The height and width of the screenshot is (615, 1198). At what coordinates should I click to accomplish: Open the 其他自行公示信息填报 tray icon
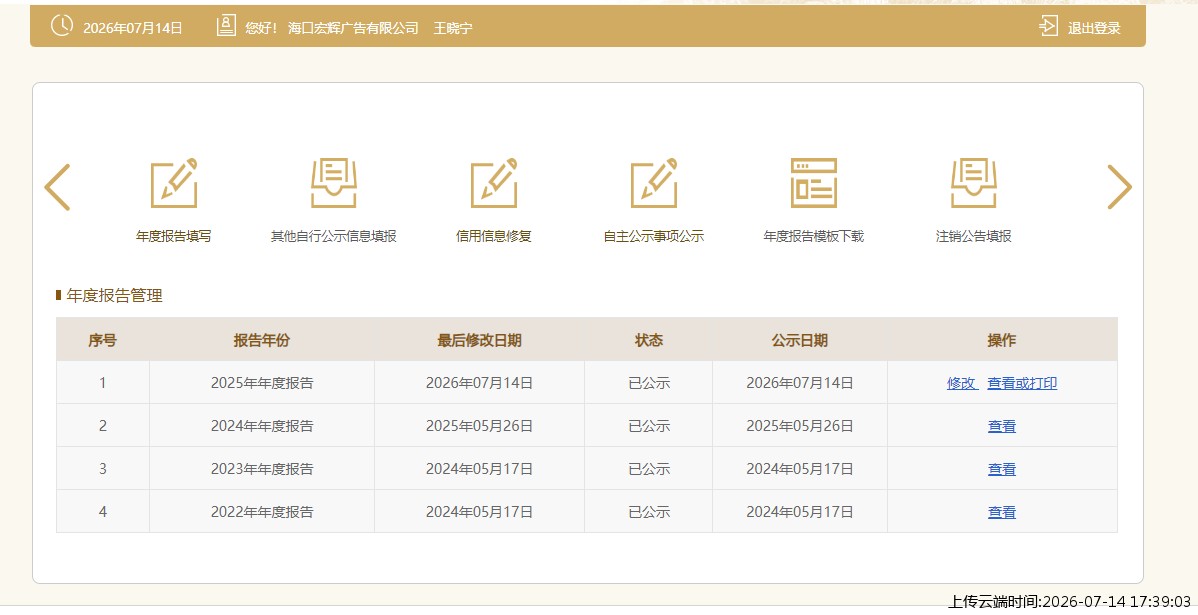click(334, 183)
